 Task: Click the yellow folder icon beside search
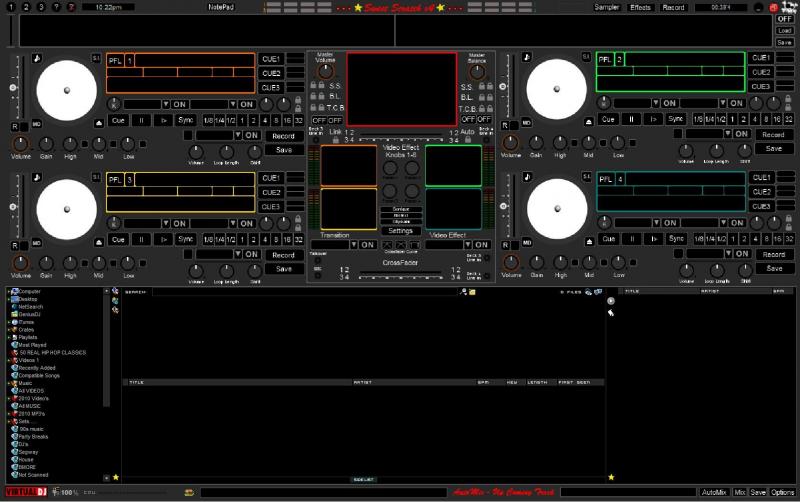(472, 292)
